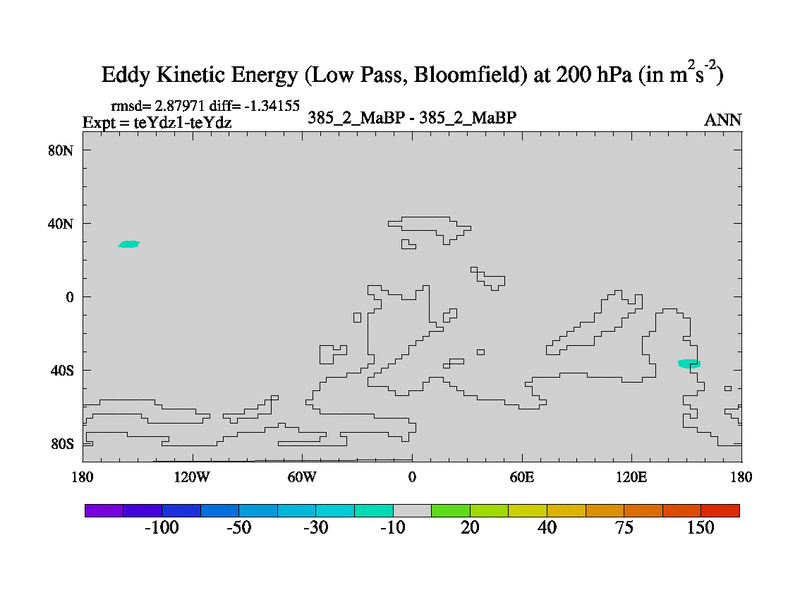Viewport: 800px width, 600px height.
Task: Click the yellow swatch left of 40
Action: click(x=527, y=510)
